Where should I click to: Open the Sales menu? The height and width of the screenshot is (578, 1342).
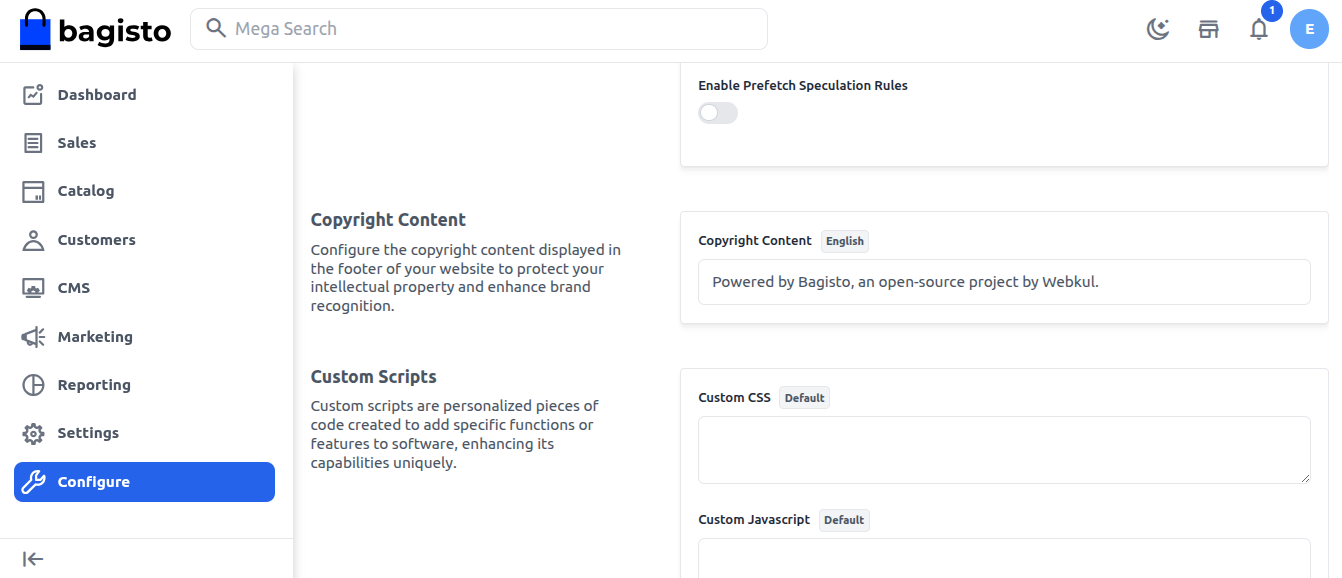76,143
